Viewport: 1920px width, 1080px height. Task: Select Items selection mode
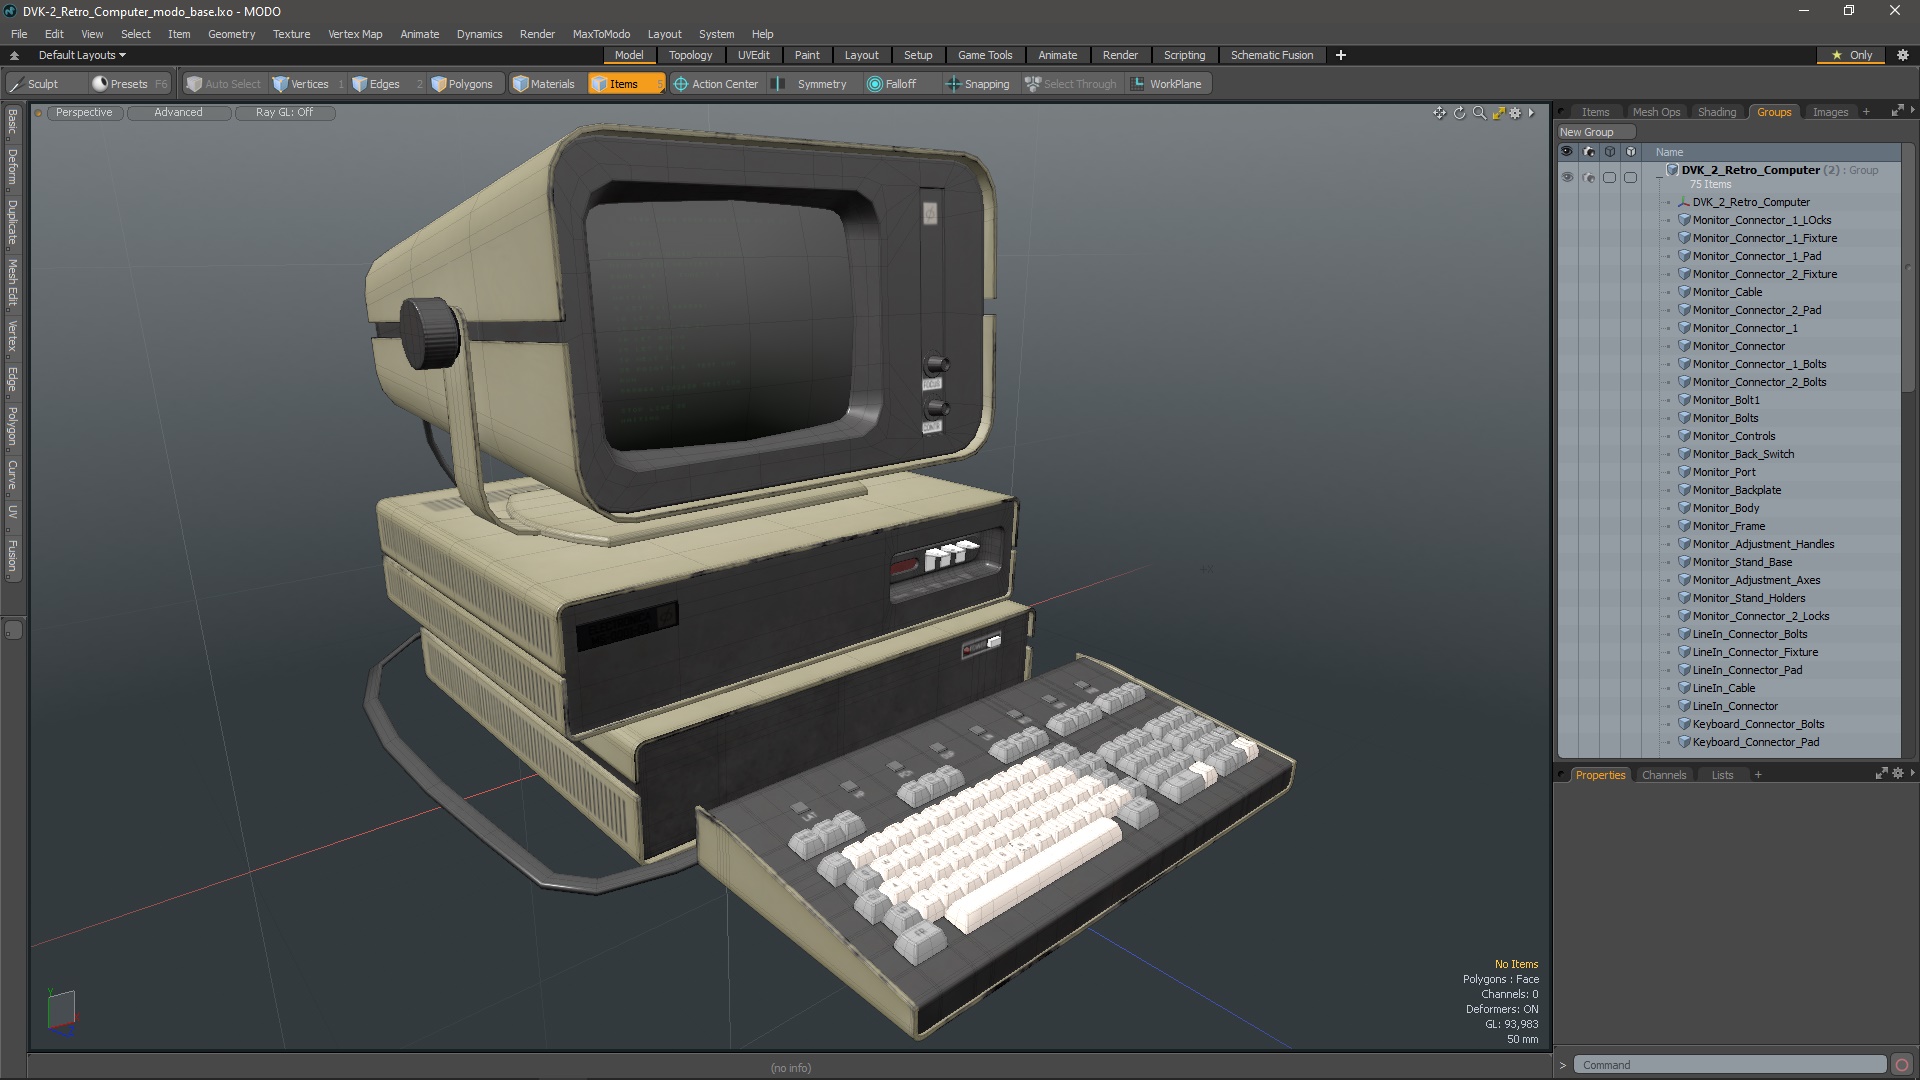(625, 84)
